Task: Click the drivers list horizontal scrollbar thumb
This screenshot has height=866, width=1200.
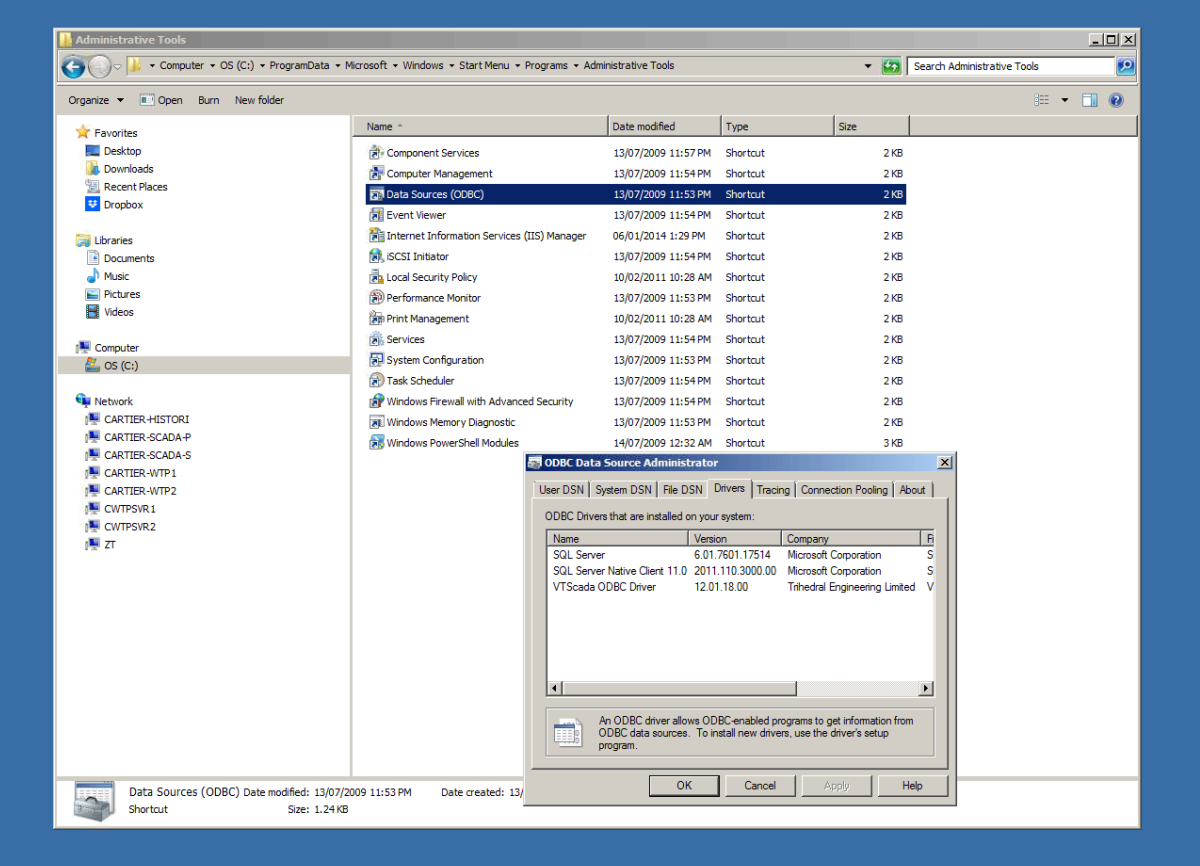Action: [678, 689]
